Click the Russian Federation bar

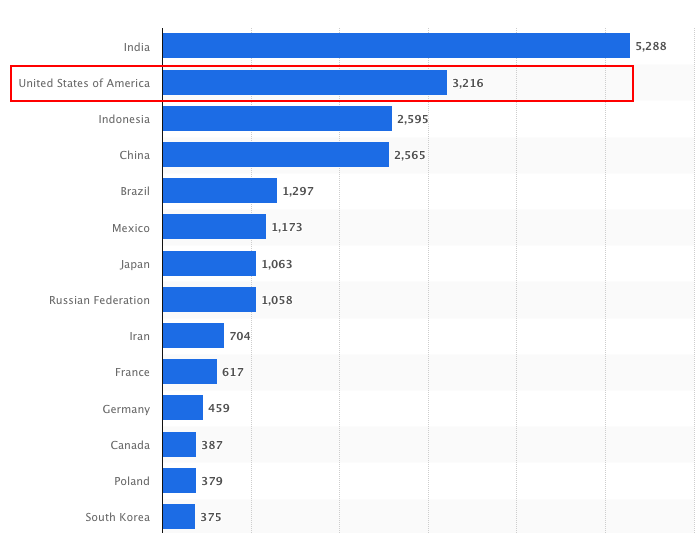210,300
